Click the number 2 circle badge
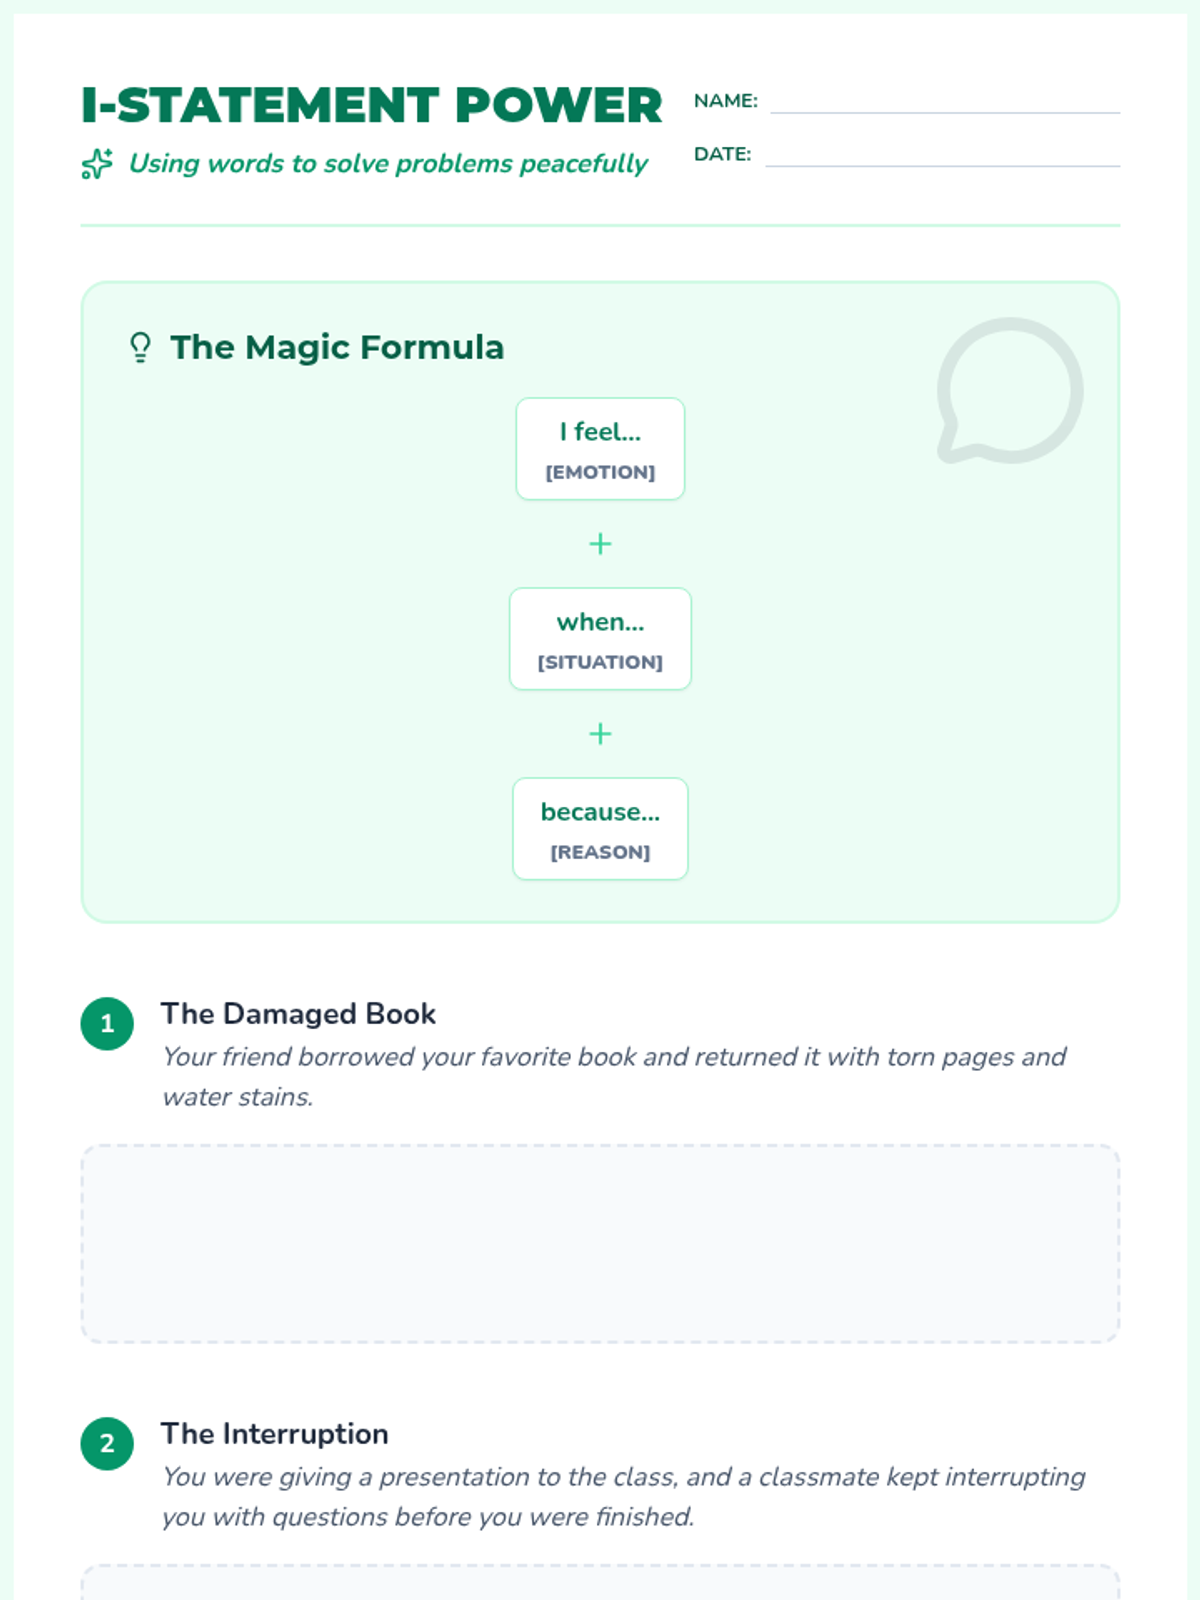Screen dimensions: 1200x1600 pos(107,1443)
